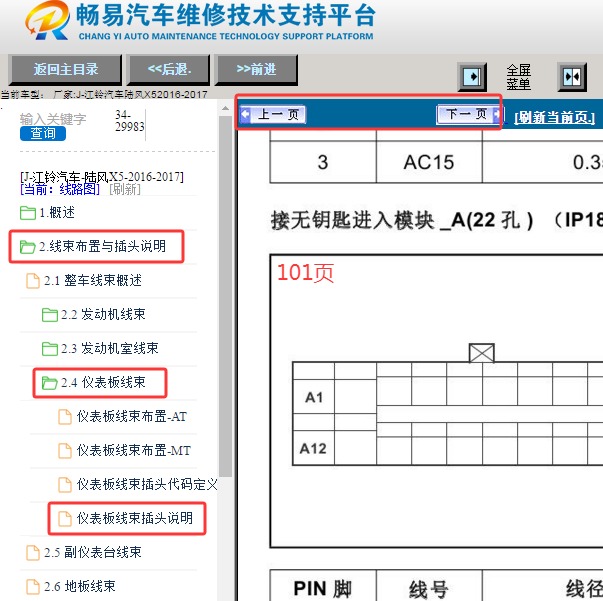This screenshot has height=601, width=603.
Task: Open the 全屏菜单 link
Action: [518, 77]
